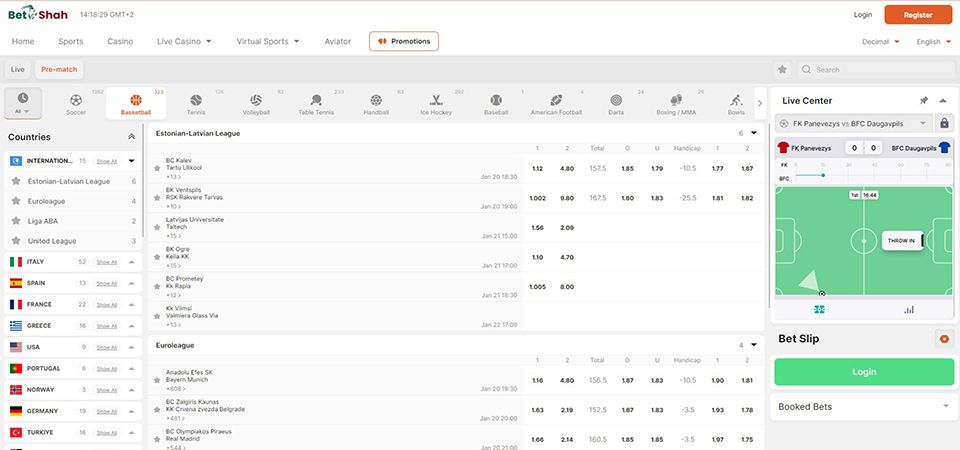Pick odds 1.12 for BC Kalev
The width and height of the screenshot is (960, 450).
(x=538, y=168)
